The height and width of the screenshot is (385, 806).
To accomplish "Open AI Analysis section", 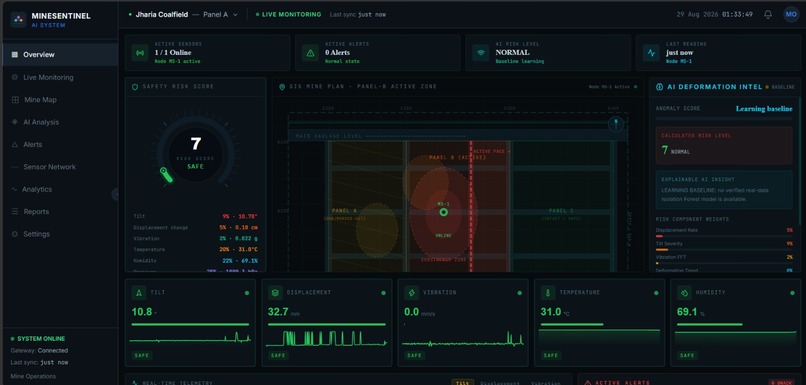I will (x=60, y=122).
